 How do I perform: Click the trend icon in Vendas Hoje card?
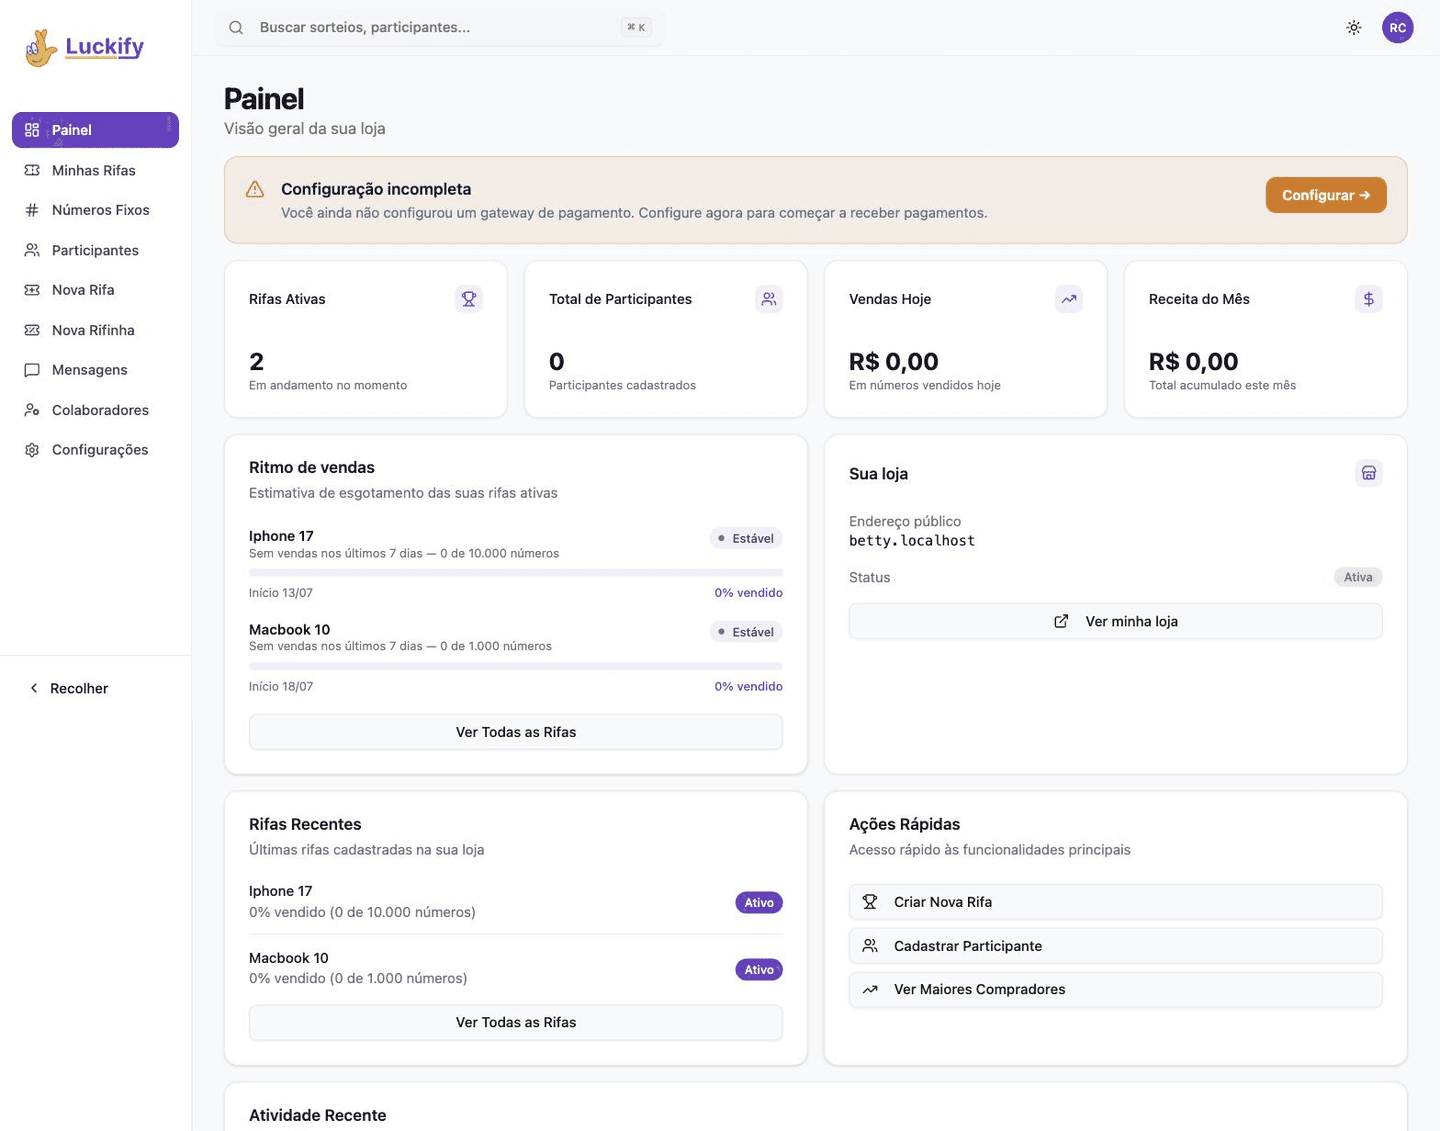pyautogui.click(x=1069, y=299)
